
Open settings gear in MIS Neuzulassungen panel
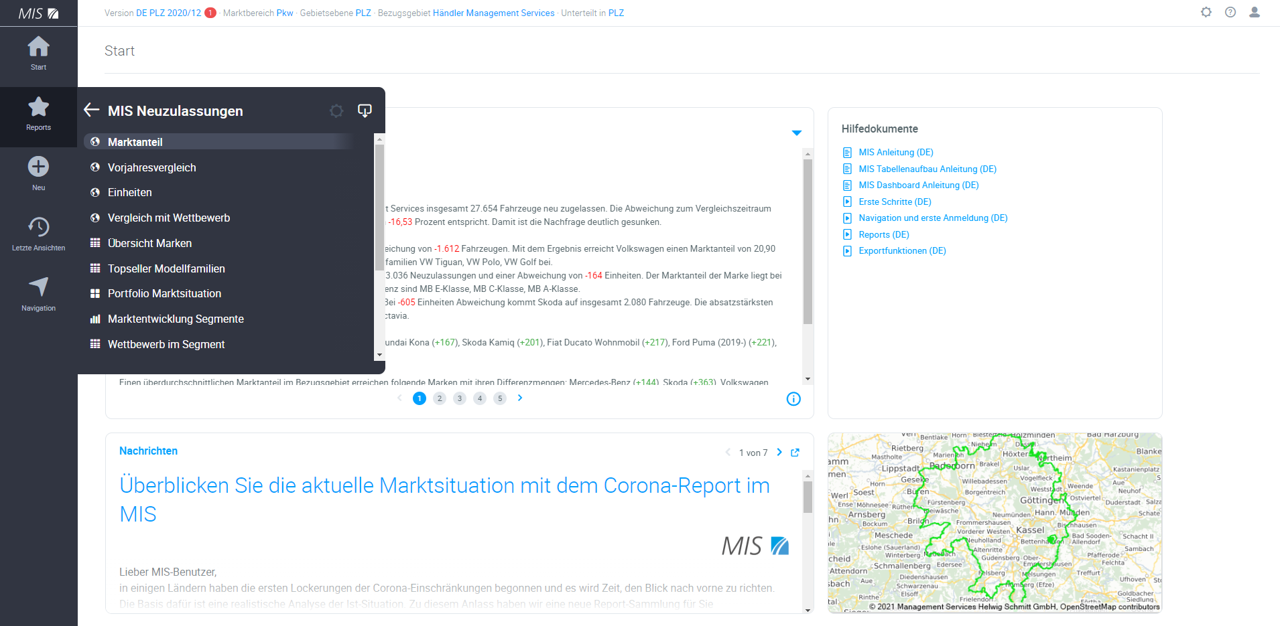336,110
